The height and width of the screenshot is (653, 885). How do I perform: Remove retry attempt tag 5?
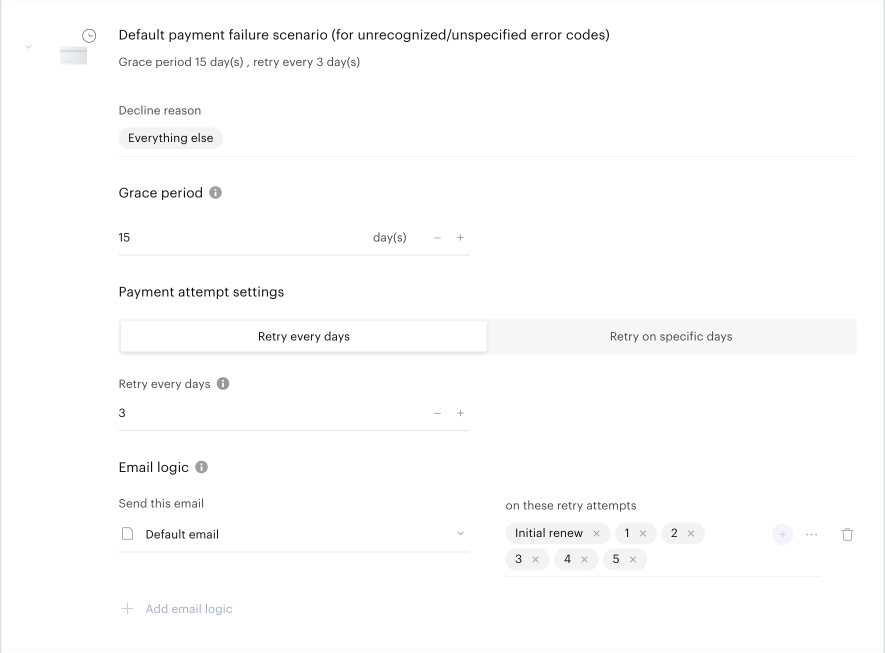(633, 559)
